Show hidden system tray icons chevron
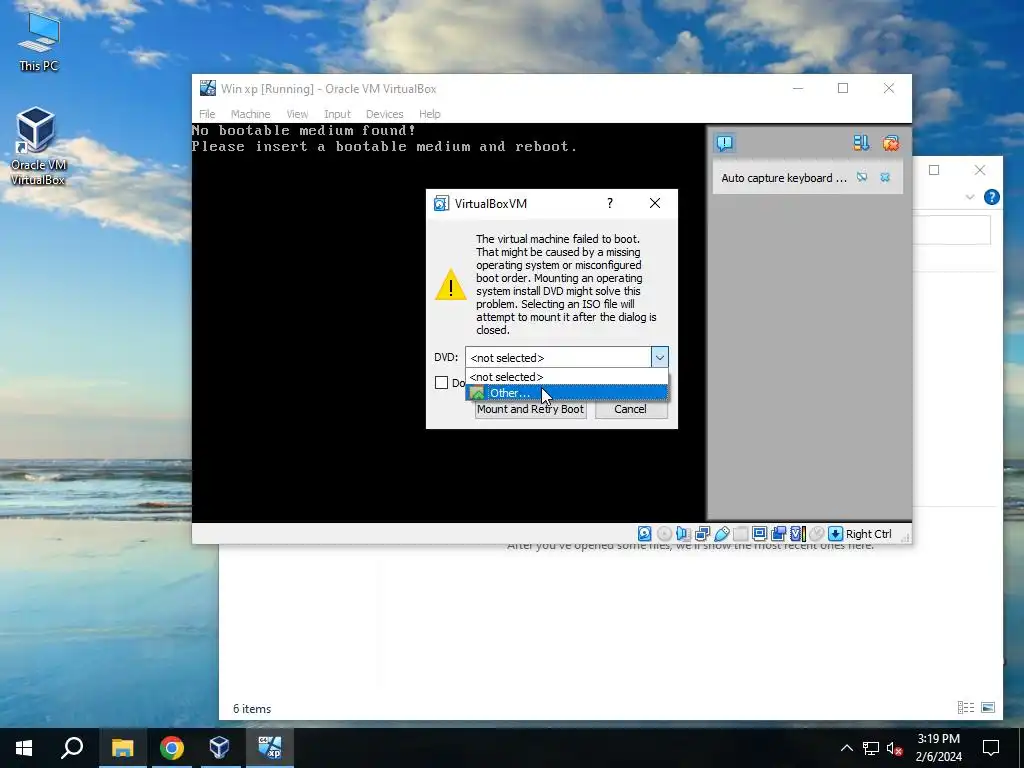The height and width of the screenshot is (768, 1024). click(846, 748)
